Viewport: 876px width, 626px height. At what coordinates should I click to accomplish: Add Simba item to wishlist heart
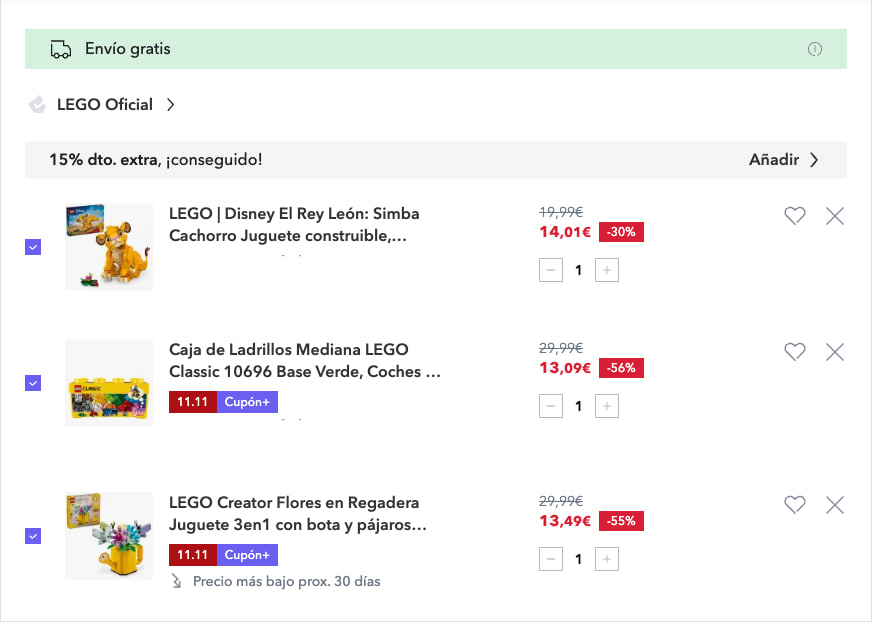coord(794,216)
